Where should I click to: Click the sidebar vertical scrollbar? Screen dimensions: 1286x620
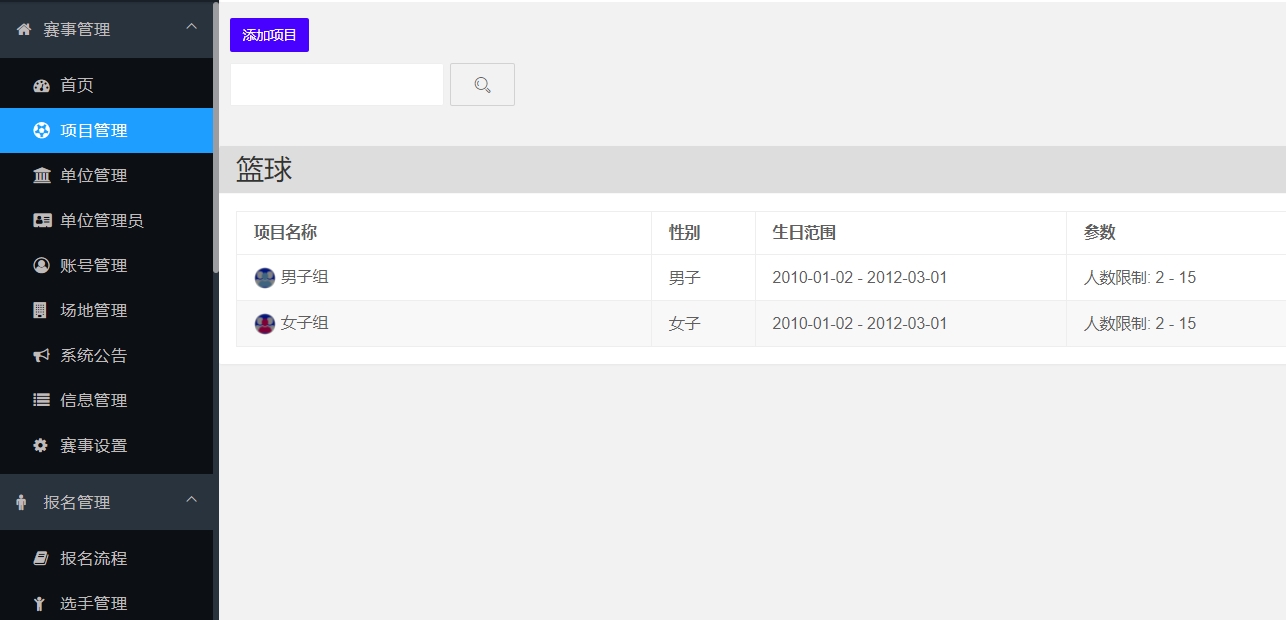tap(215, 140)
